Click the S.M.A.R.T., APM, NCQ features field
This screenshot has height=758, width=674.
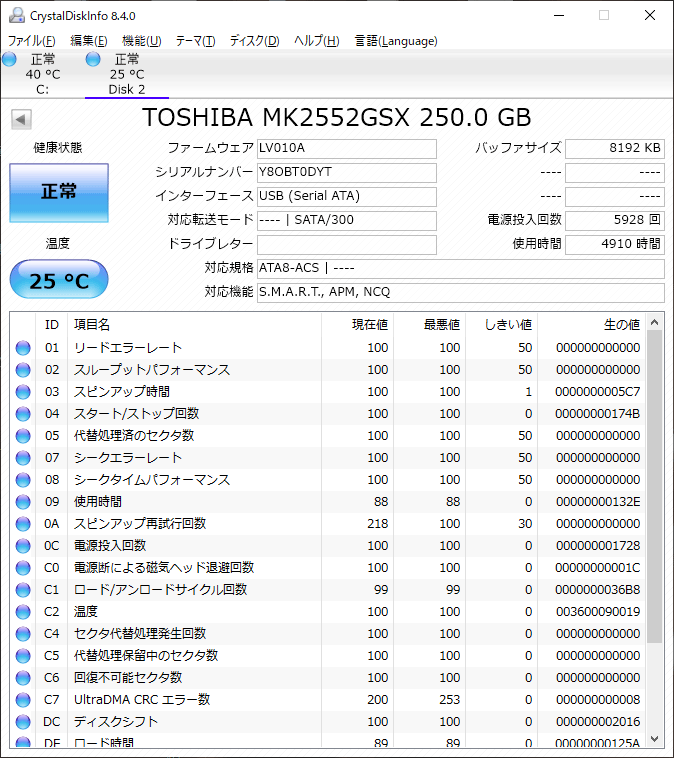tap(461, 292)
